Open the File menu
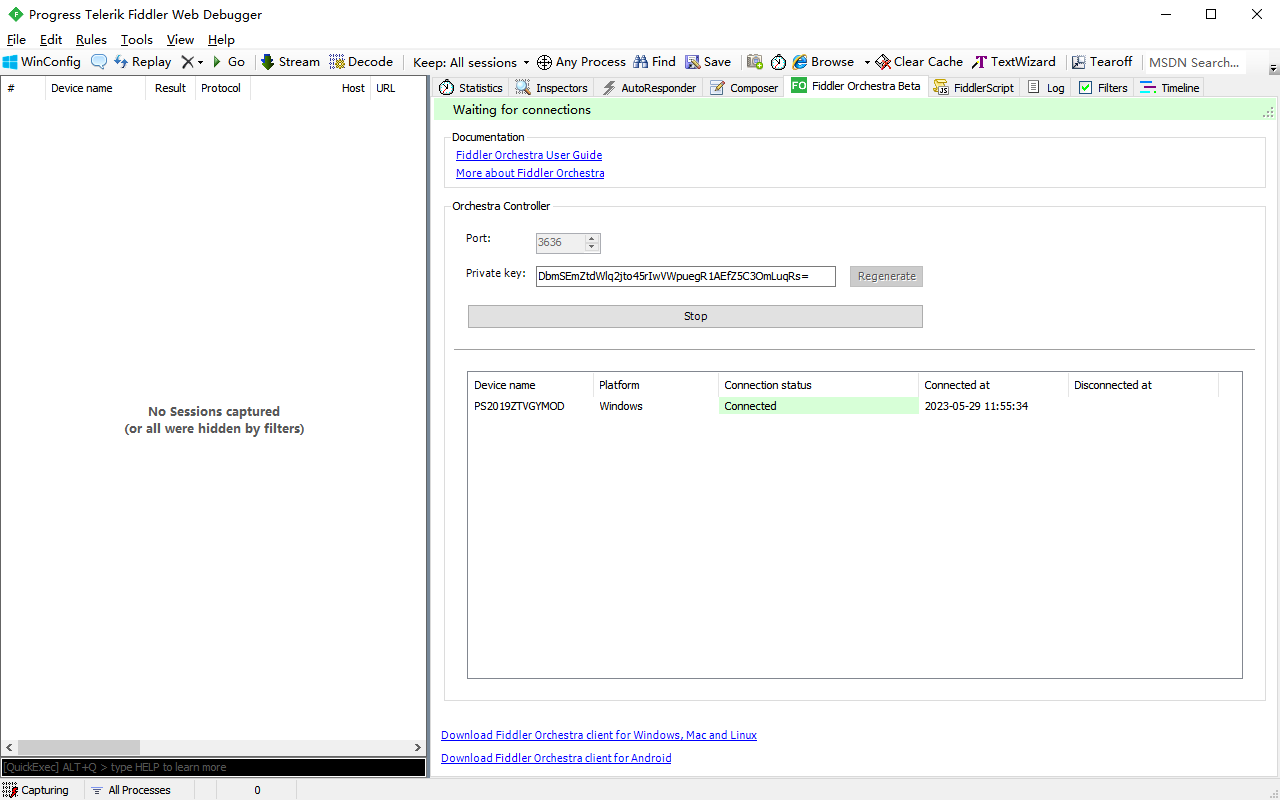This screenshot has width=1280, height=800. click(x=16, y=40)
